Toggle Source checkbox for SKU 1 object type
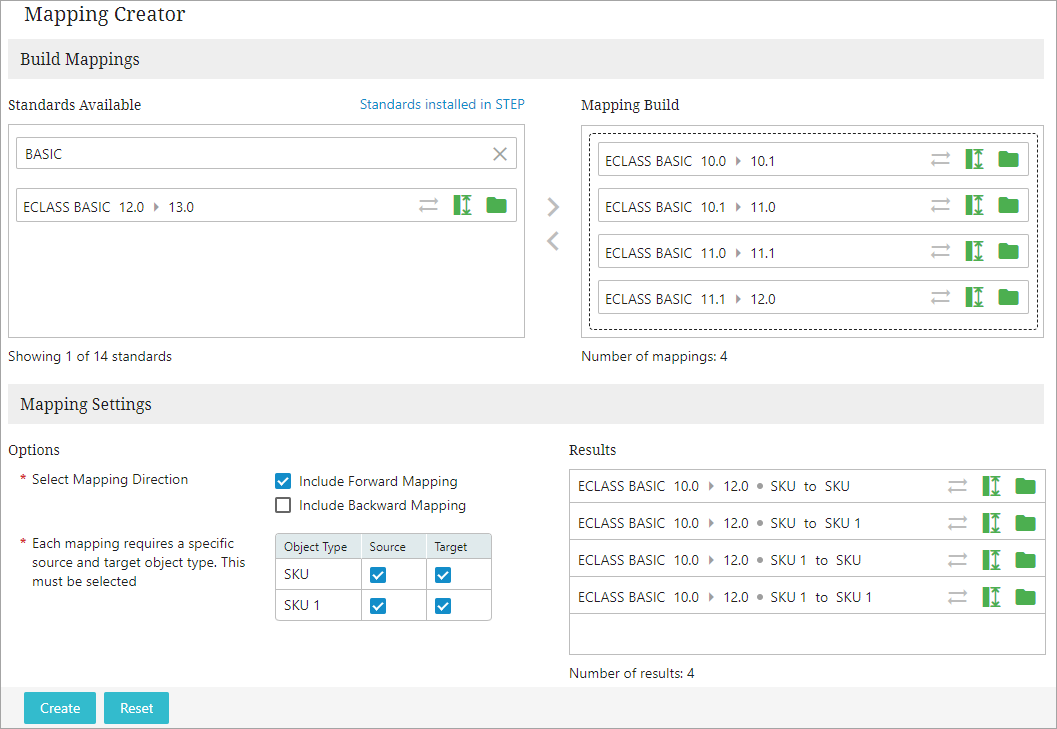The image size is (1057, 729). click(x=378, y=606)
